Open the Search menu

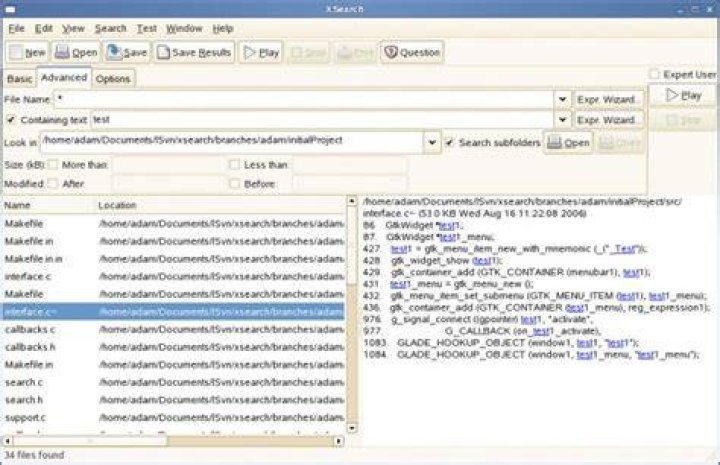point(110,28)
